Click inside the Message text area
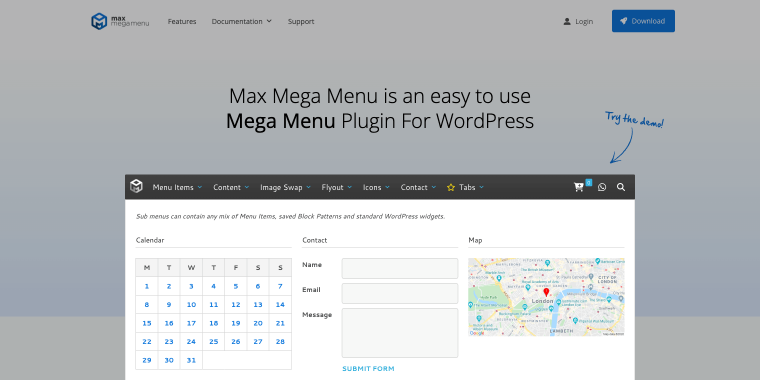 point(400,333)
